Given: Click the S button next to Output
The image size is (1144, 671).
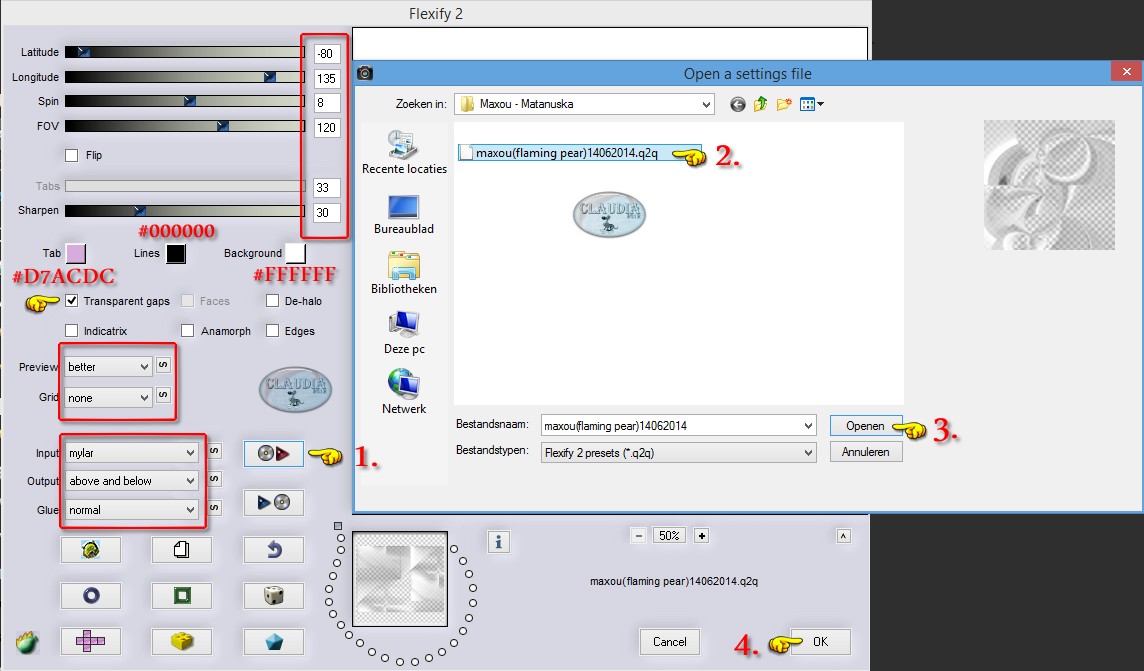Looking at the screenshot, I should tap(214, 479).
